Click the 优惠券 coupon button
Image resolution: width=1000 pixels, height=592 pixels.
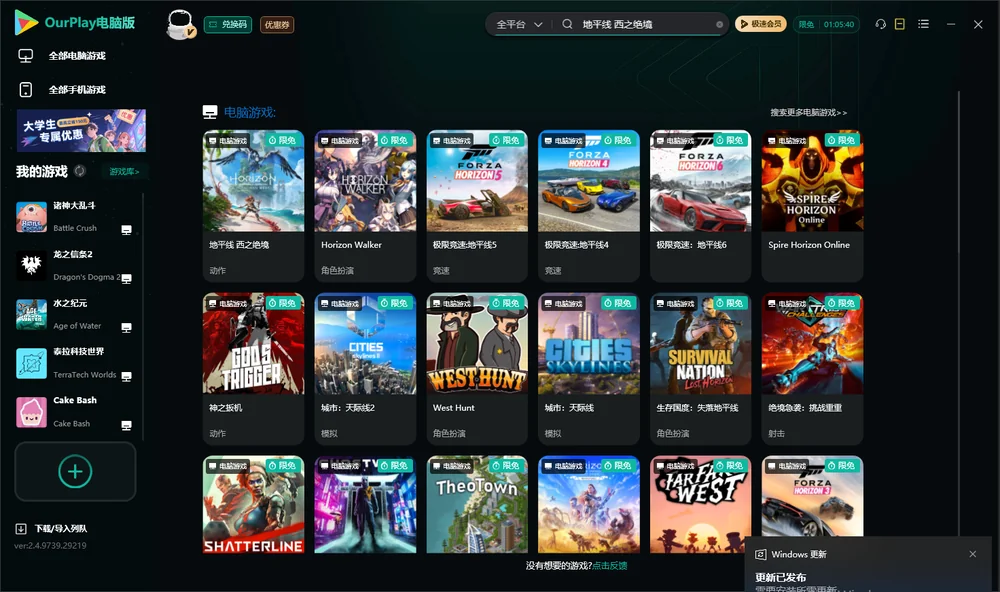[277, 24]
